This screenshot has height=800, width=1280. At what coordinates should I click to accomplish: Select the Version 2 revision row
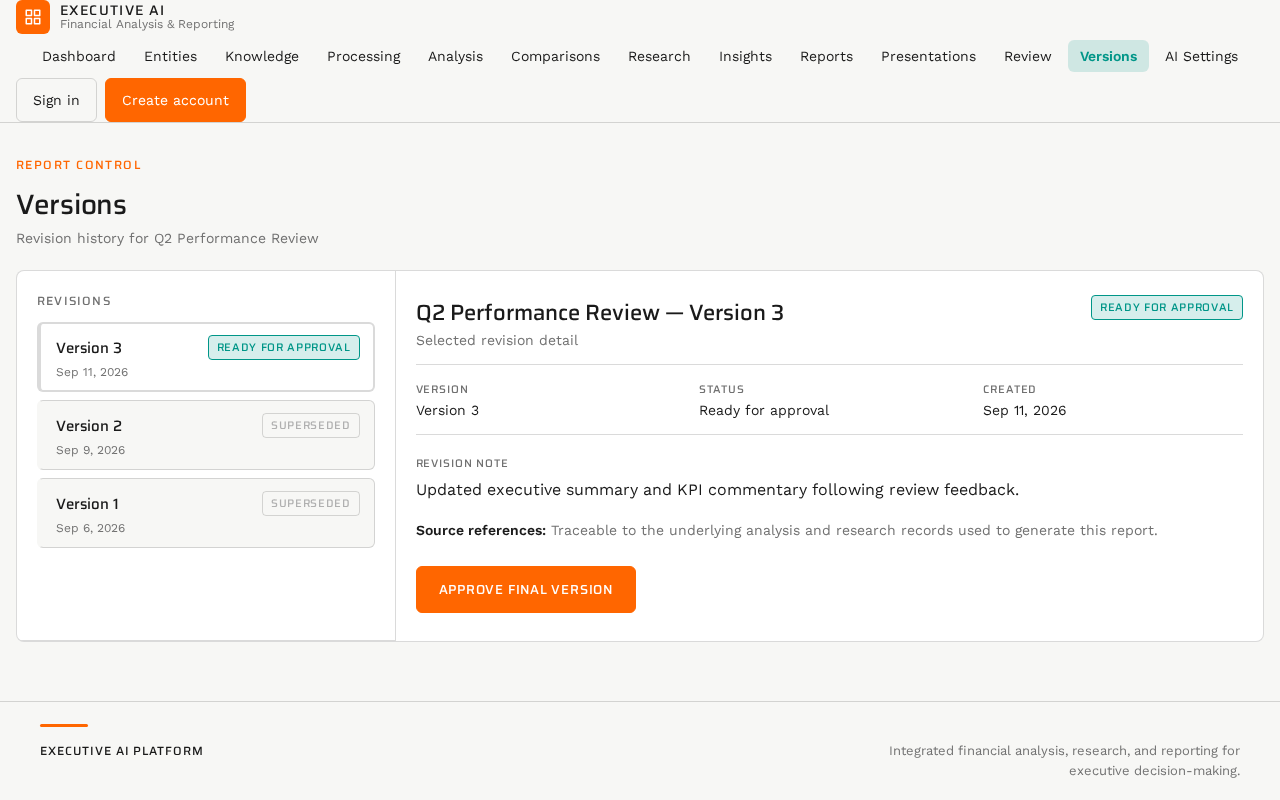tap(206, 435)
